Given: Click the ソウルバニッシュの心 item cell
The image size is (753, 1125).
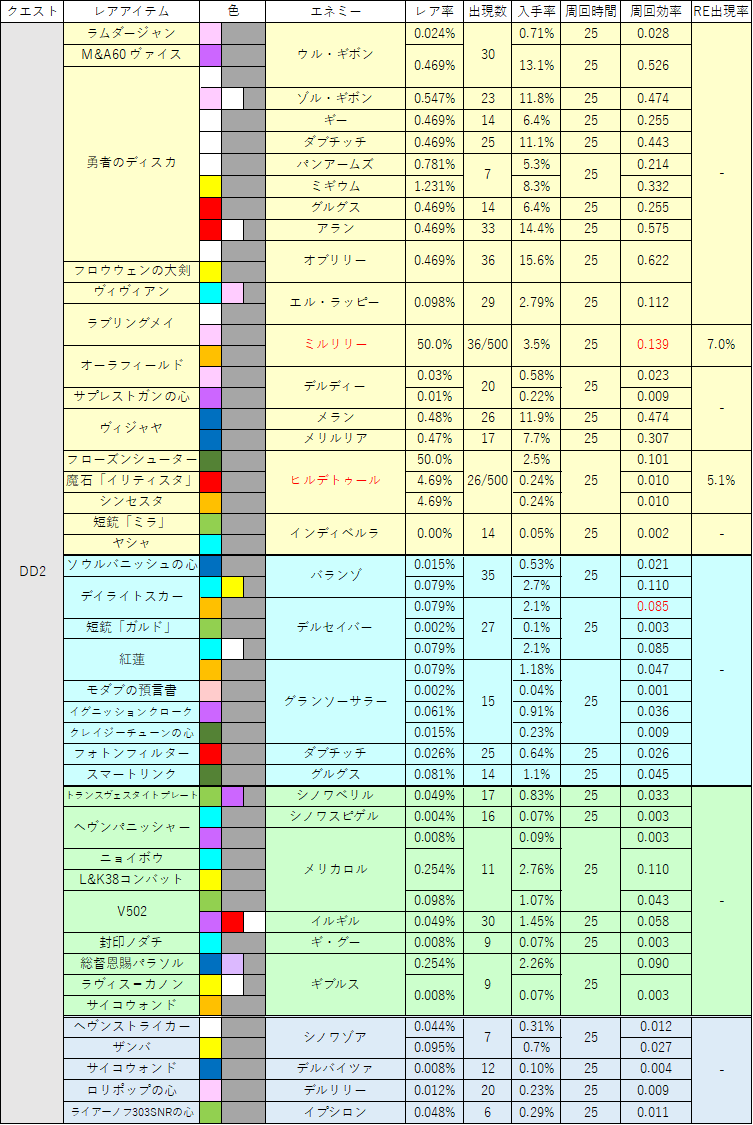Looking at the screenshot, I should click(x=131, y=565).
